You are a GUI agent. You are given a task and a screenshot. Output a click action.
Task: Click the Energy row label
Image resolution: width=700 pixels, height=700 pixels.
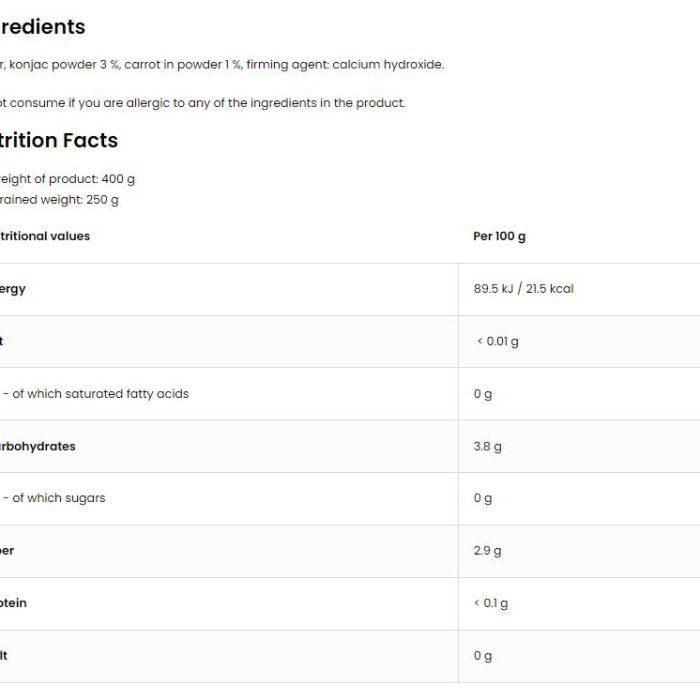(x=12, y=289)
